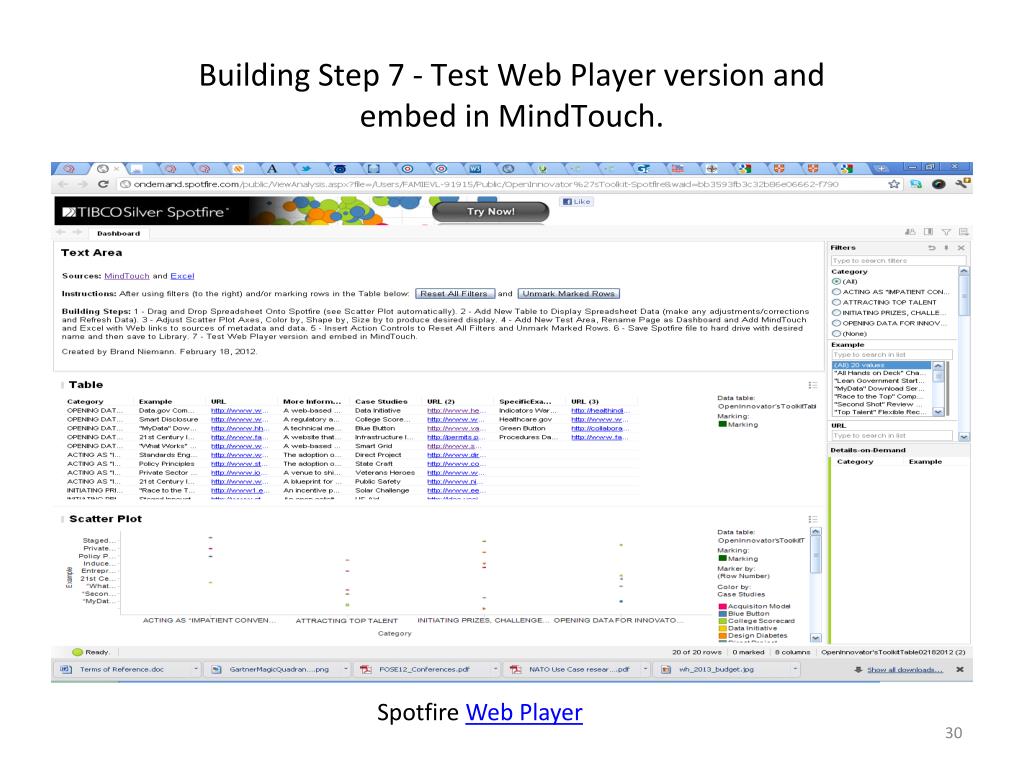Open Terms of Reference.doc download dropdown arrow

195,669
